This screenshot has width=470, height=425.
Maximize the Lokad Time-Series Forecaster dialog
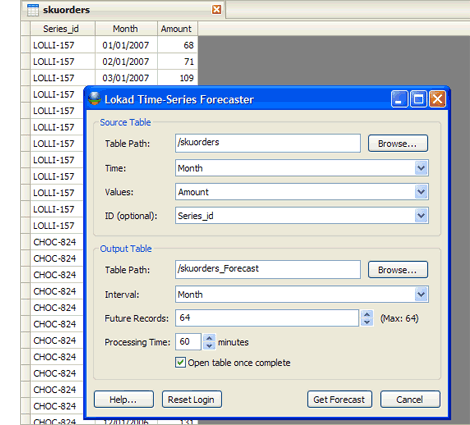(418, 99)
